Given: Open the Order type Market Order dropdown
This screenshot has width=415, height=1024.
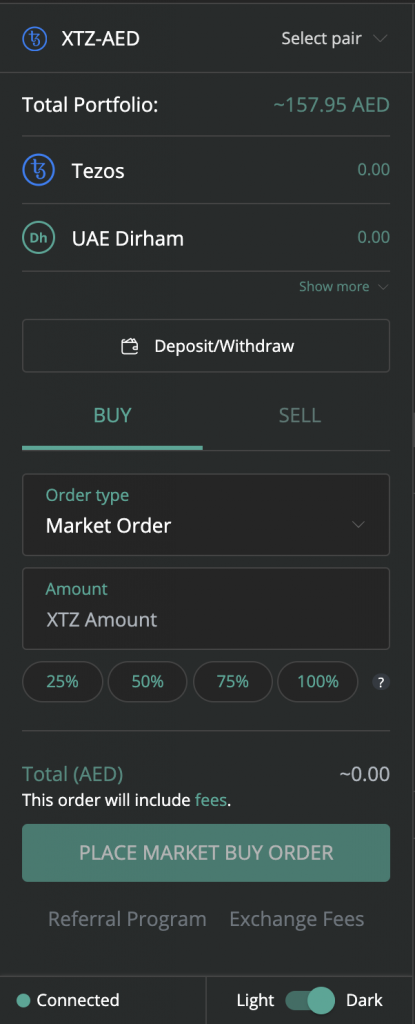Looking at the screenshot, I should (x=206, y=515).
